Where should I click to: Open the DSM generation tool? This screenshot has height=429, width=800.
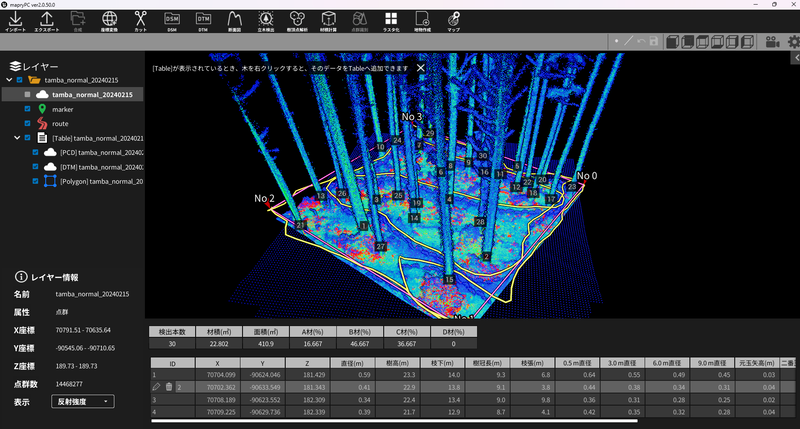(x=172, y=21)
